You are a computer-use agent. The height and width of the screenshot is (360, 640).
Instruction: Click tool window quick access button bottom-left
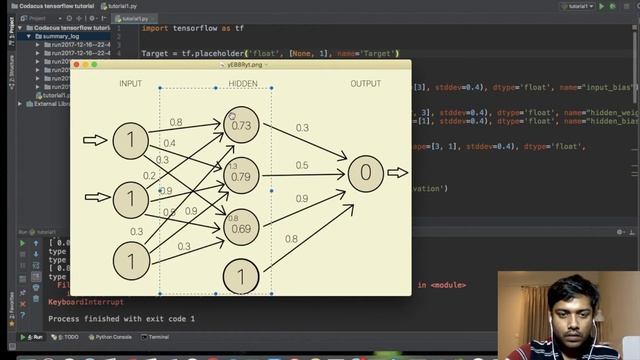12,347
